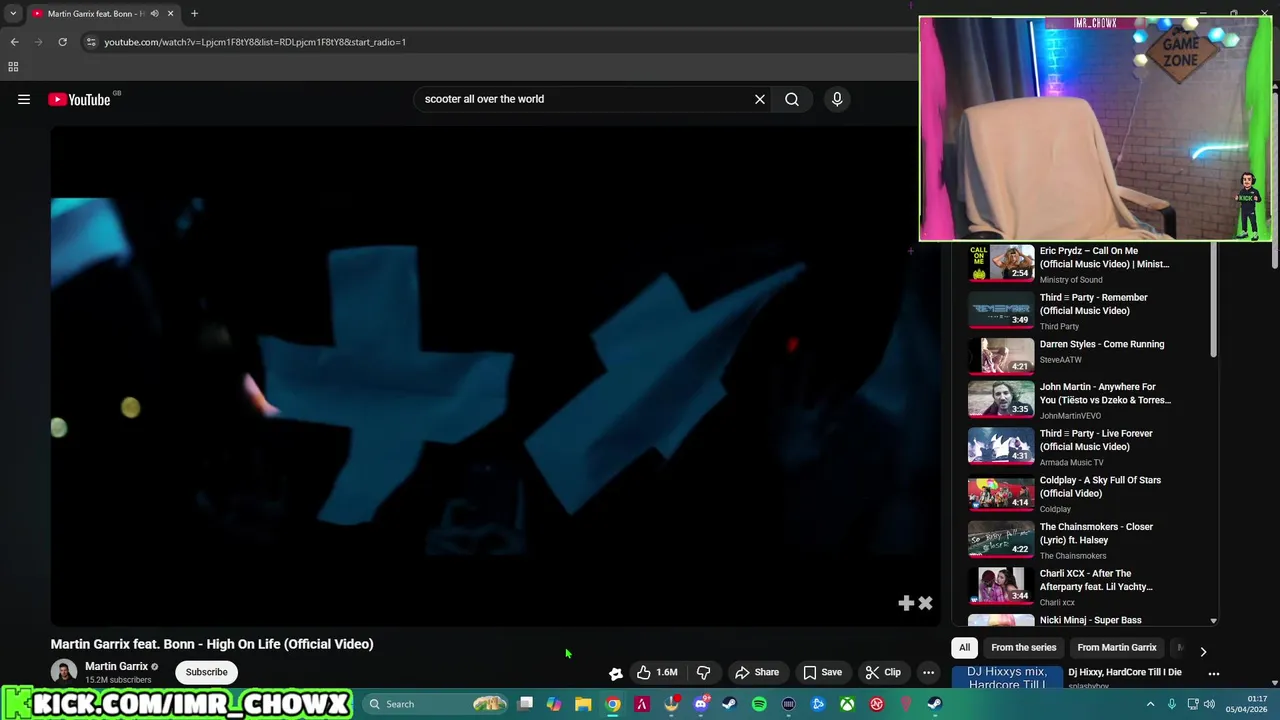
Task: Open the microphone tray icon
Action: (1172, 704)
